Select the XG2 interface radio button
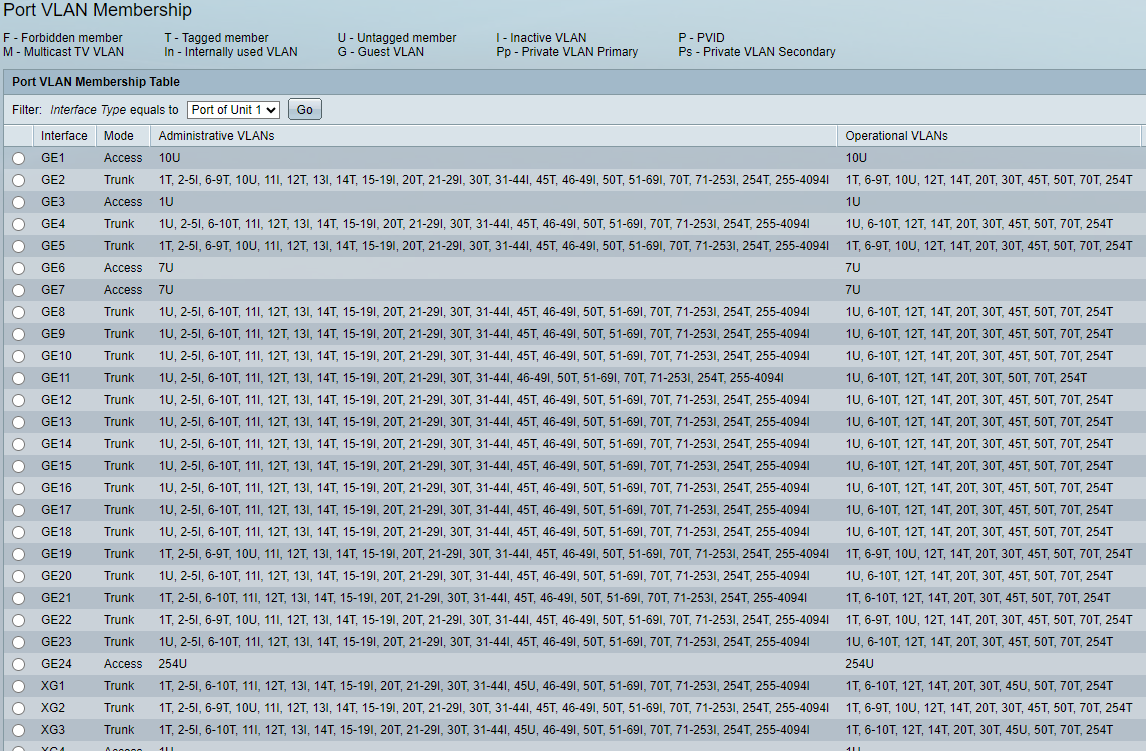 [19, 708]
